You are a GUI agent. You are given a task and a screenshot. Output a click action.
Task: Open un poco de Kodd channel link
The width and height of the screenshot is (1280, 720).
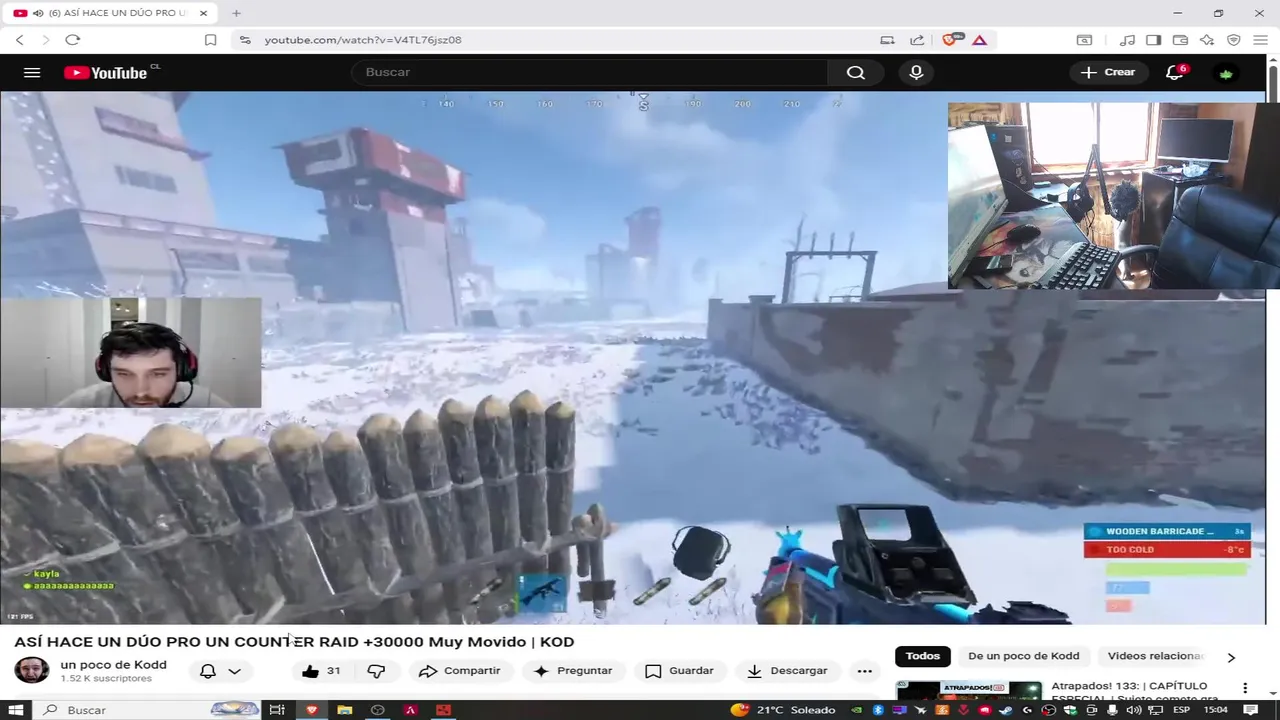click(113, 664)
